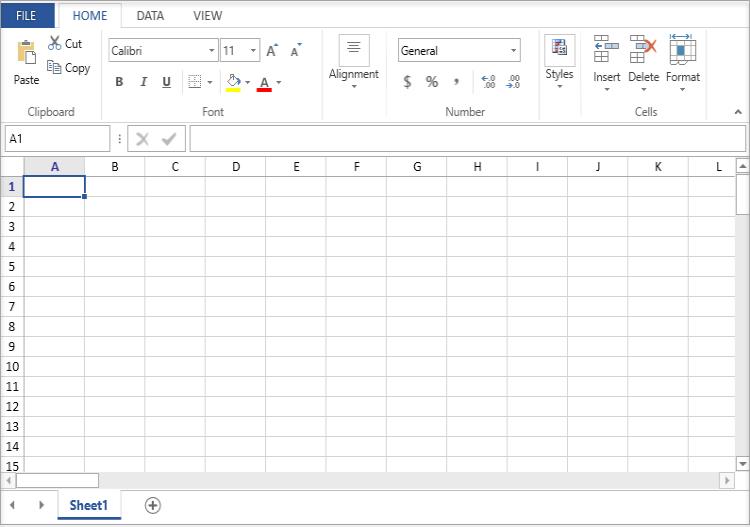The image size is (750, 527).
Task: Toggle italic formatting
Action: point(143,82)
